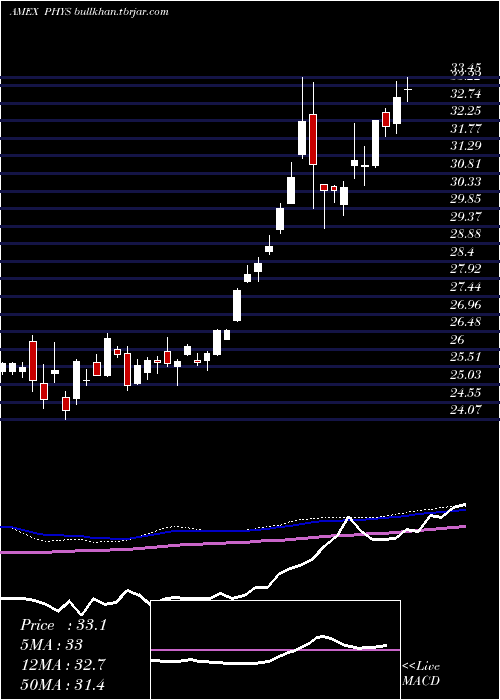Click the 27.44 price axis label
Viewport: 500px width, 700px height.
click(x=466, y=287)
